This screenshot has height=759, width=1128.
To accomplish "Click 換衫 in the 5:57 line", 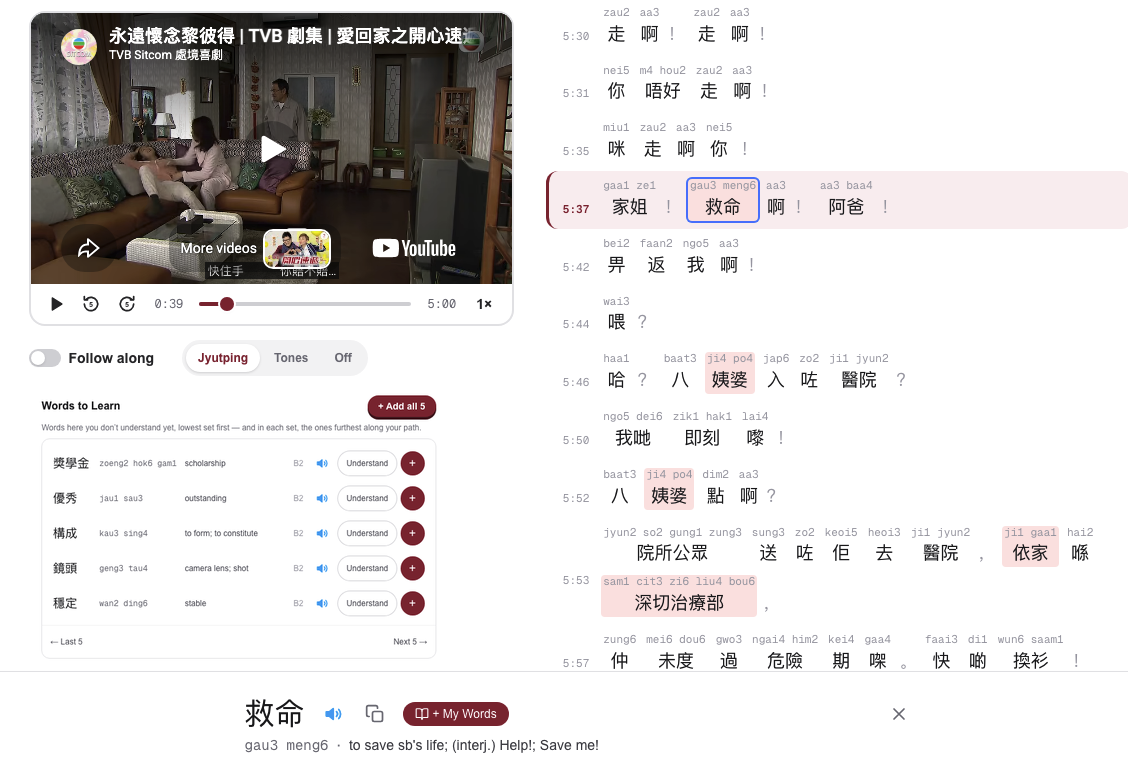I will (x=1030, y=660).
